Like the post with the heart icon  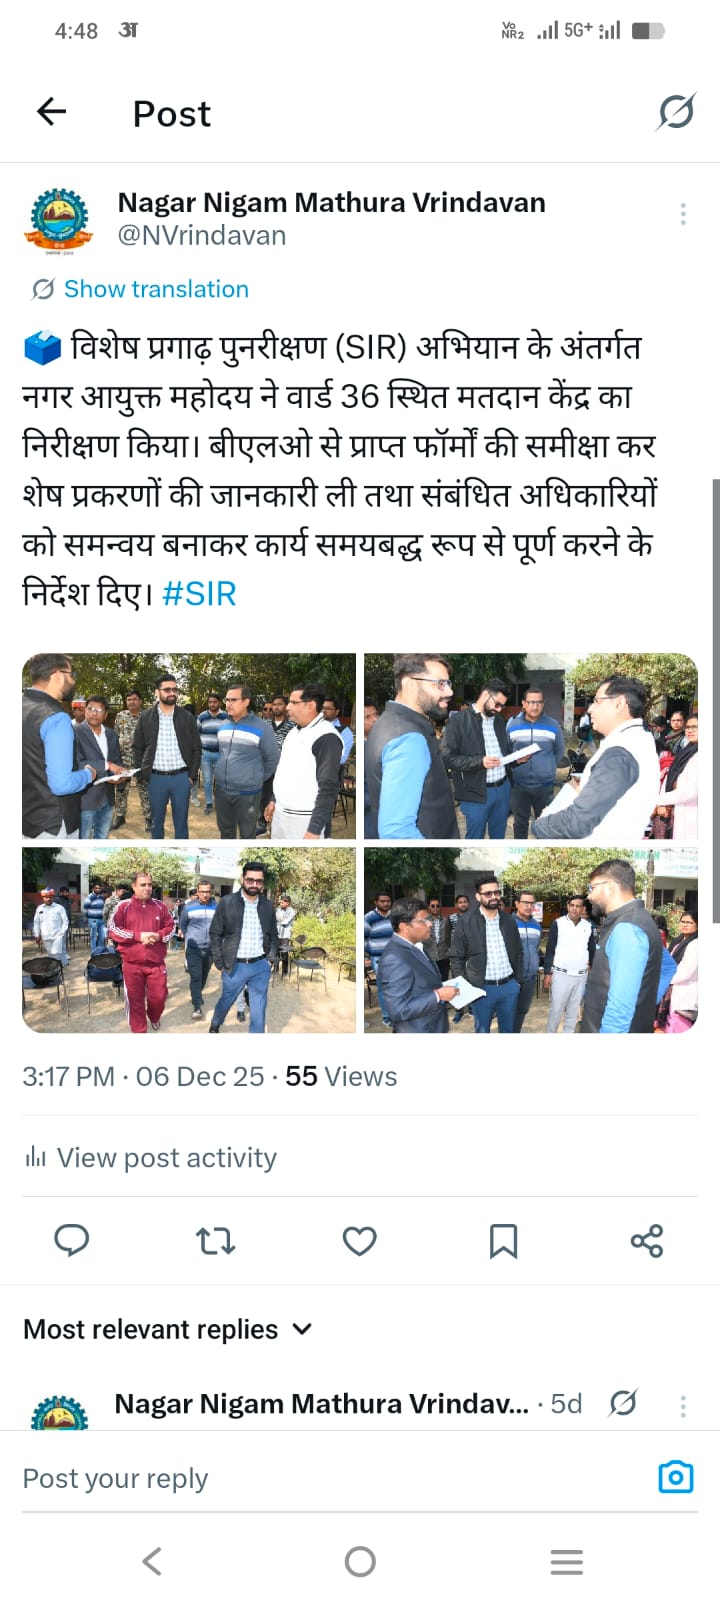click(359, 1241)
